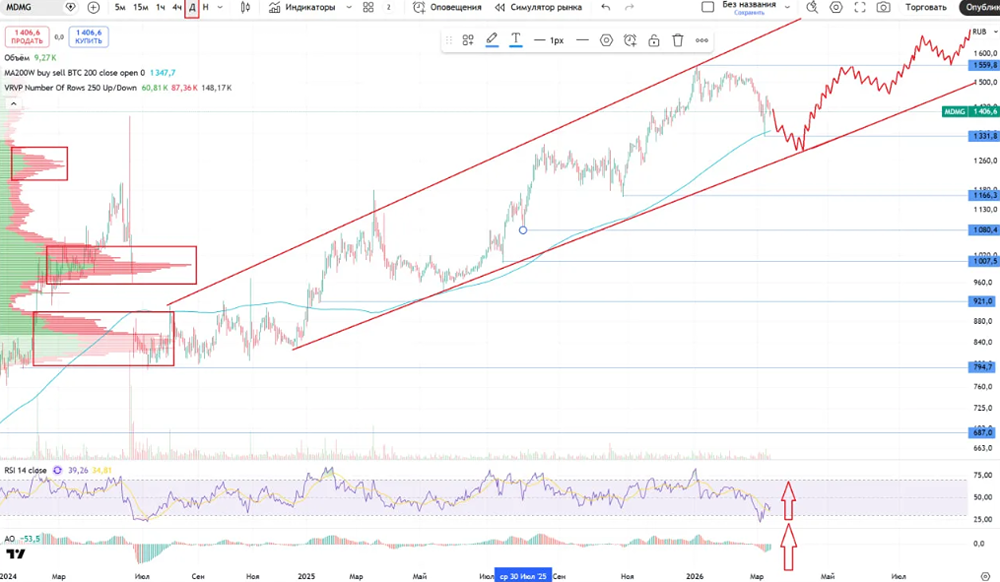Click the 794,7 price level label

coord(983,367)
